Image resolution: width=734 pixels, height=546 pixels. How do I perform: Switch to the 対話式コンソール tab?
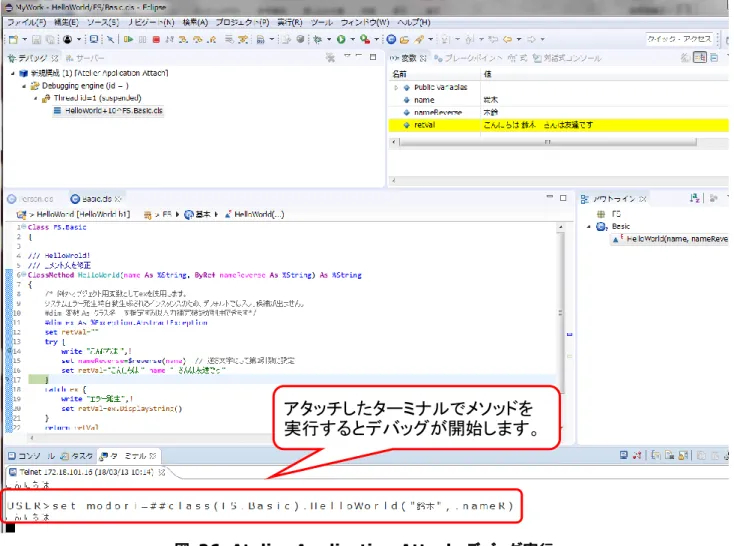(567, 58)
